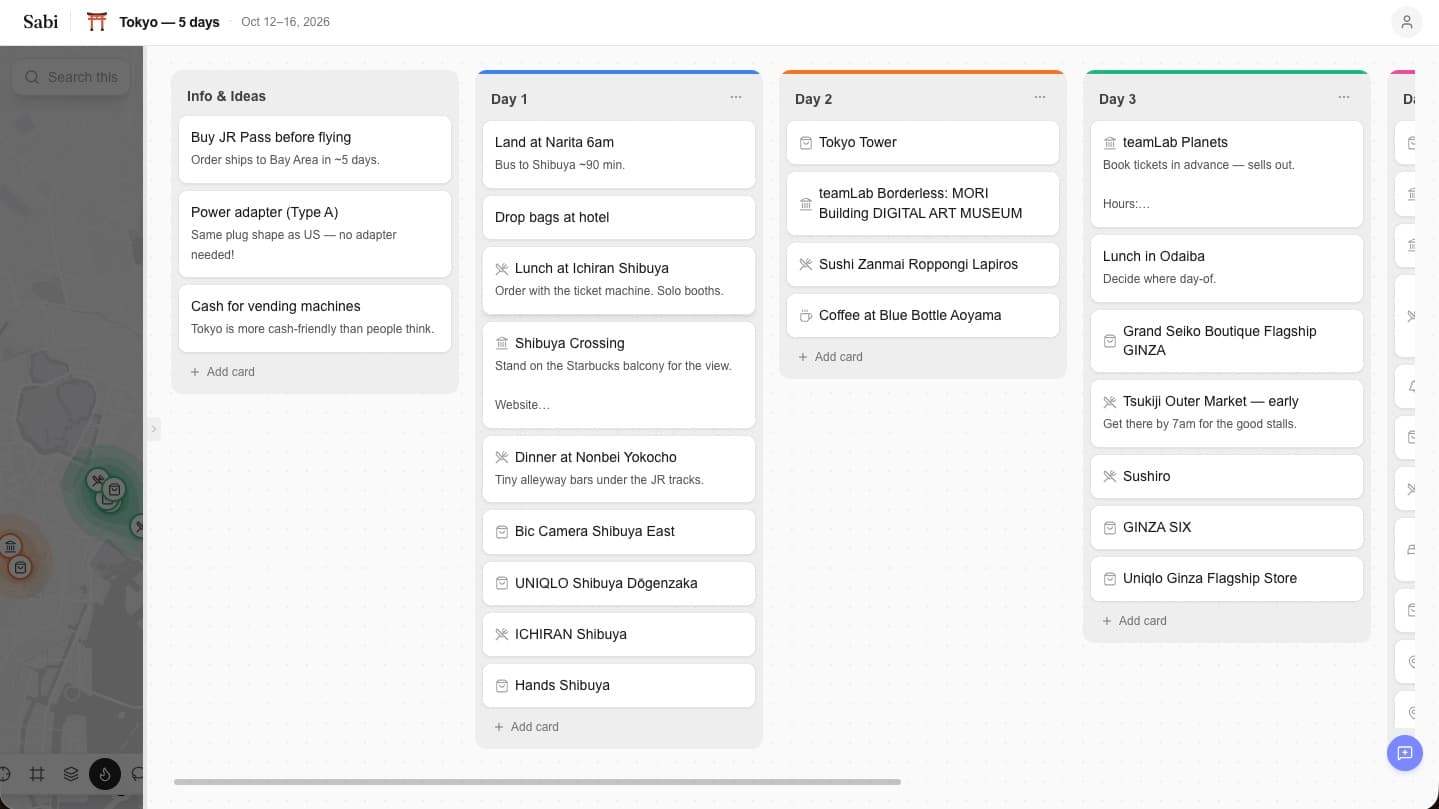Select the grid view map tool
The height and width of the screenshot is (809, 1439).
[37, 773]
